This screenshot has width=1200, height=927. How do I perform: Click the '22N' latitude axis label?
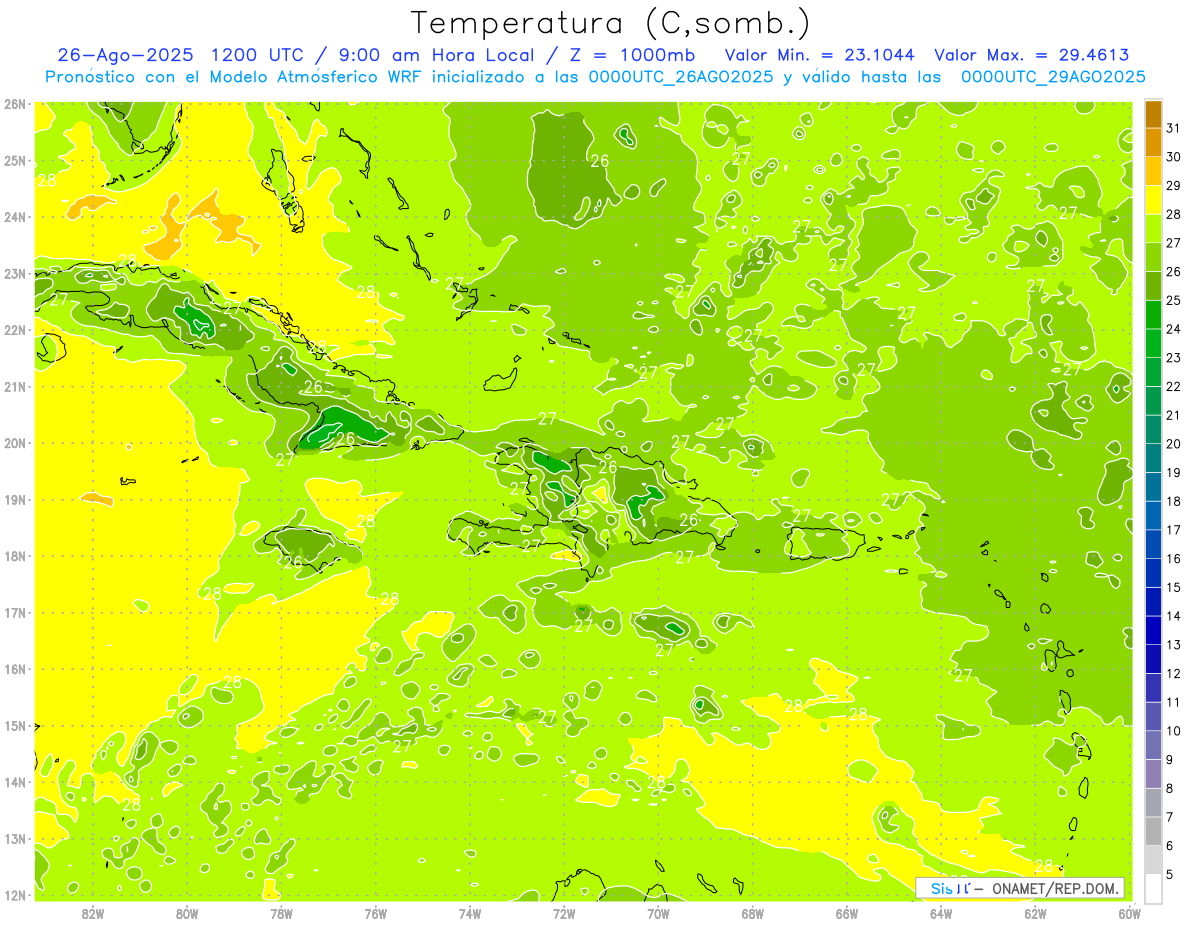[x=16, y=330]
